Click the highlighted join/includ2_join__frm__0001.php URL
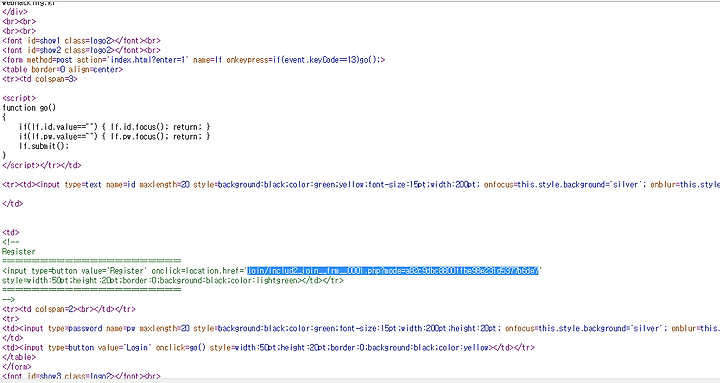 [393, 271]
